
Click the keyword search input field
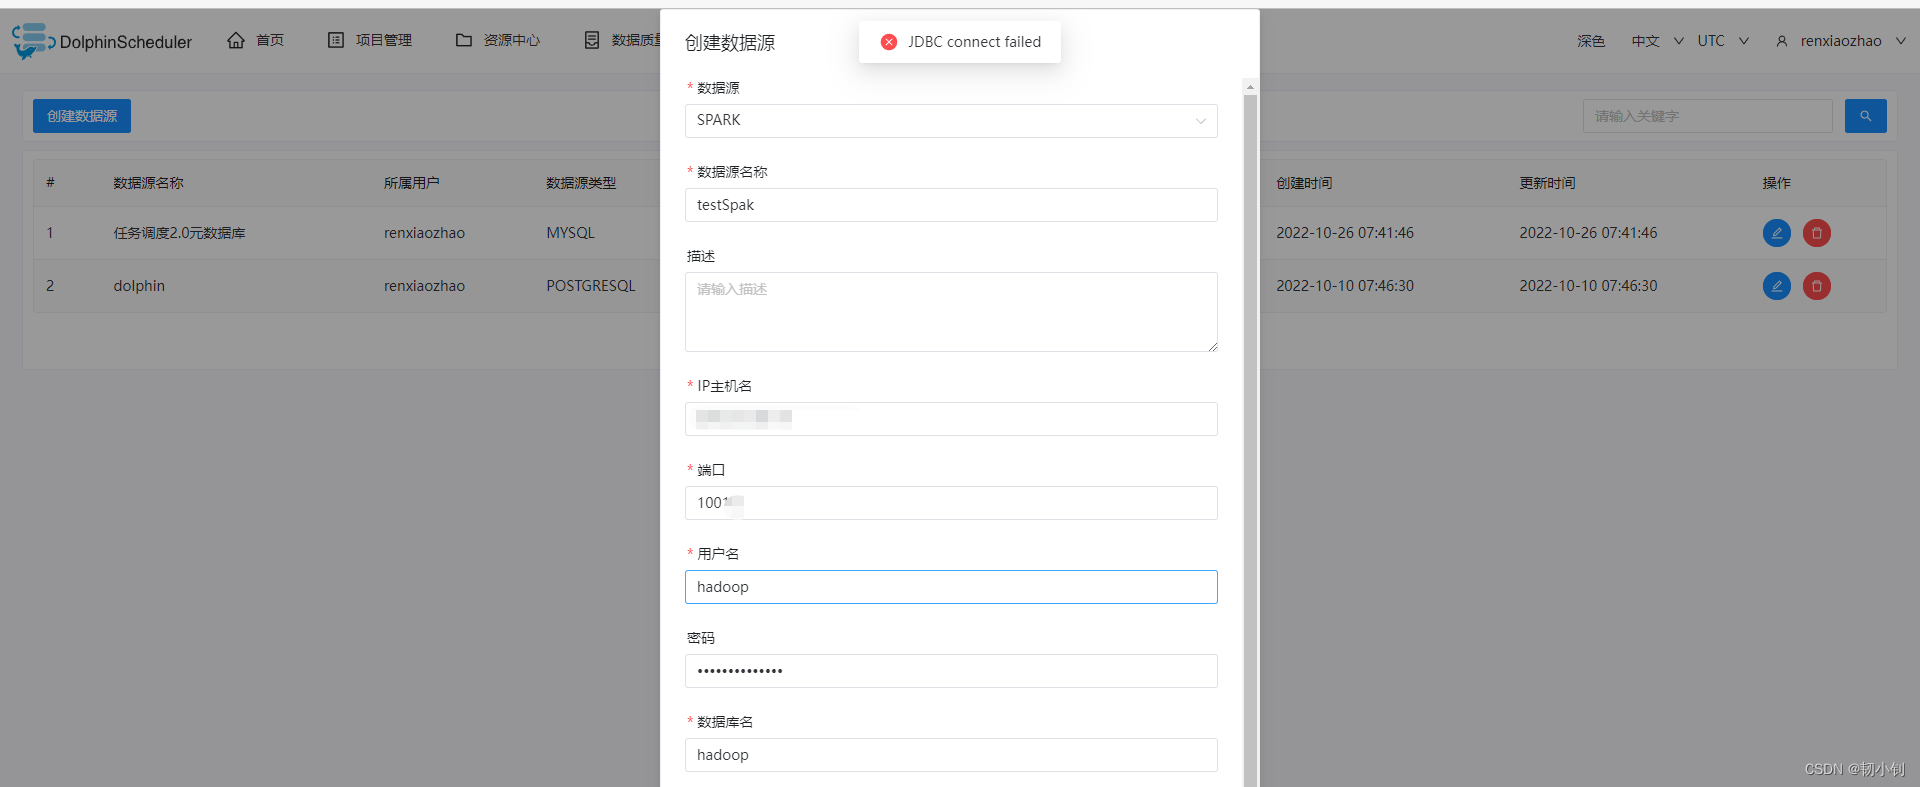click(1707, 116)
